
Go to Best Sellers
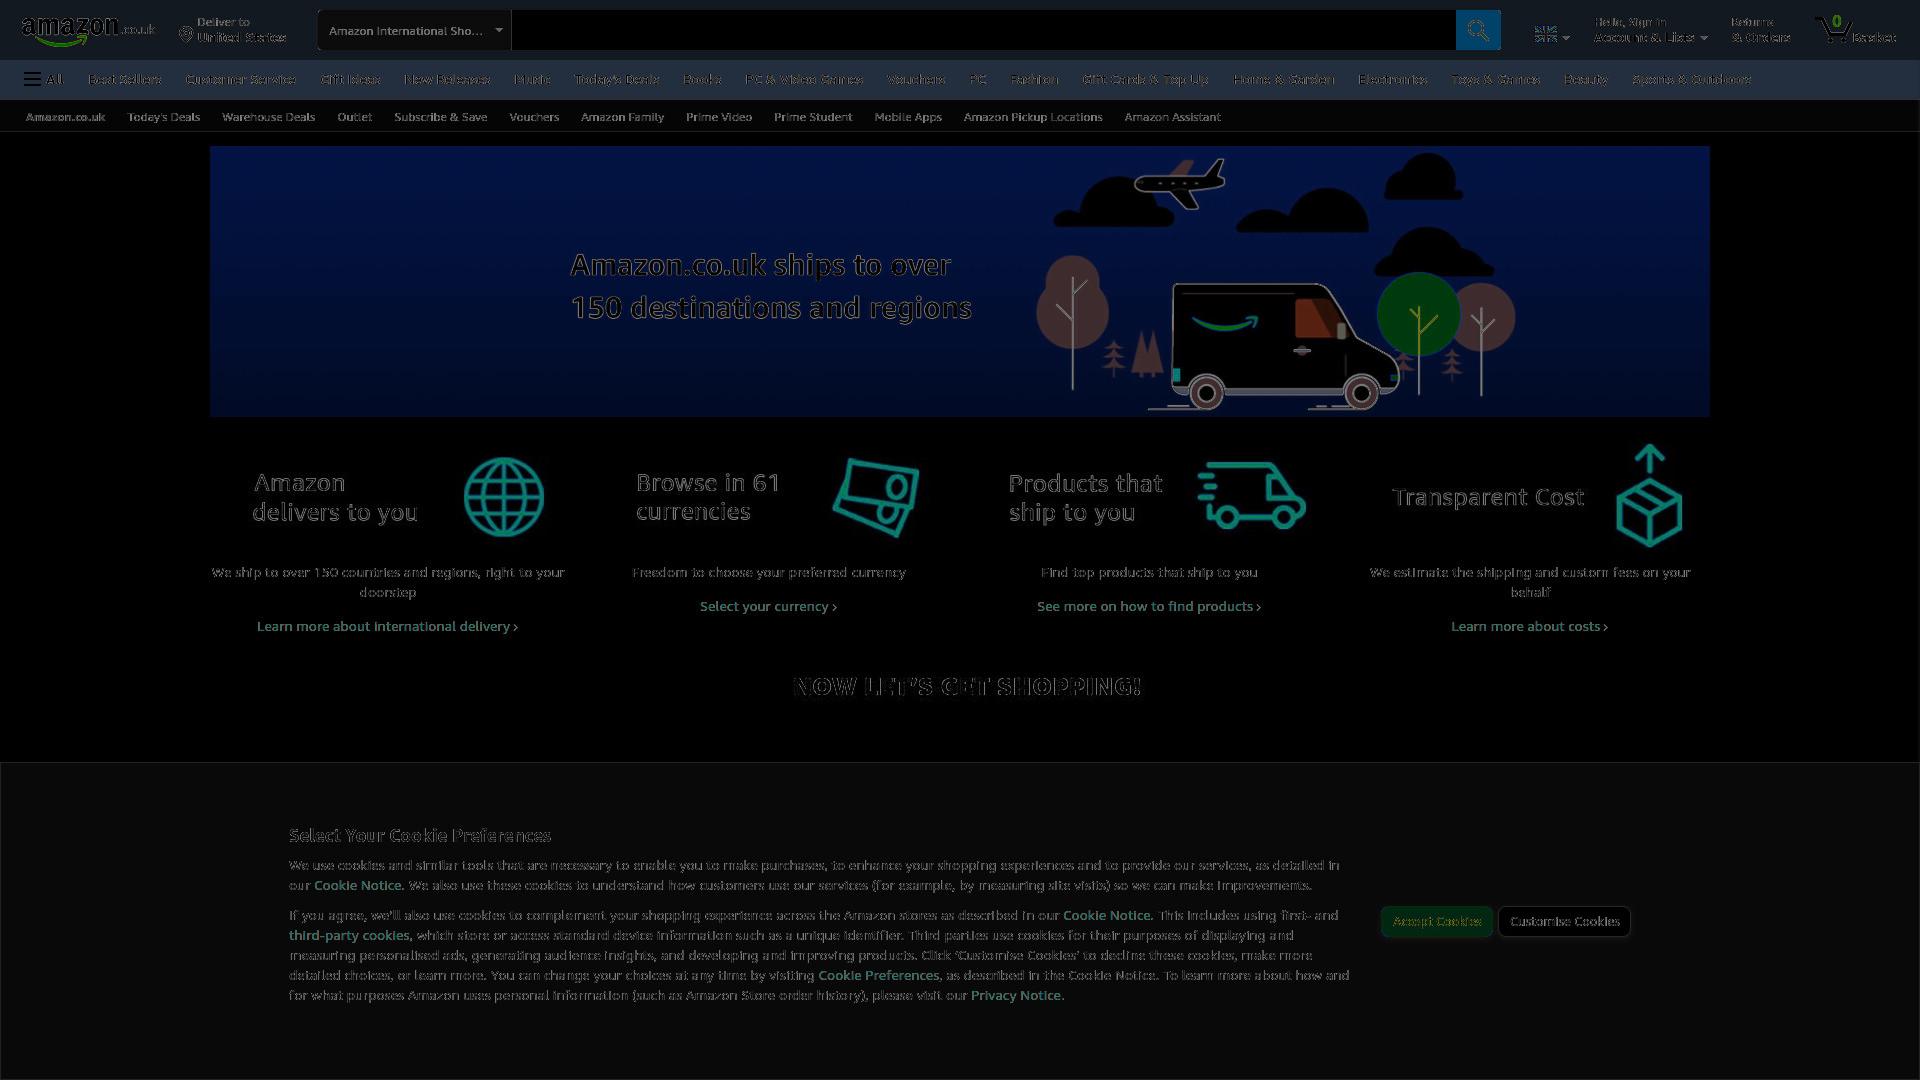coord(124,79)
